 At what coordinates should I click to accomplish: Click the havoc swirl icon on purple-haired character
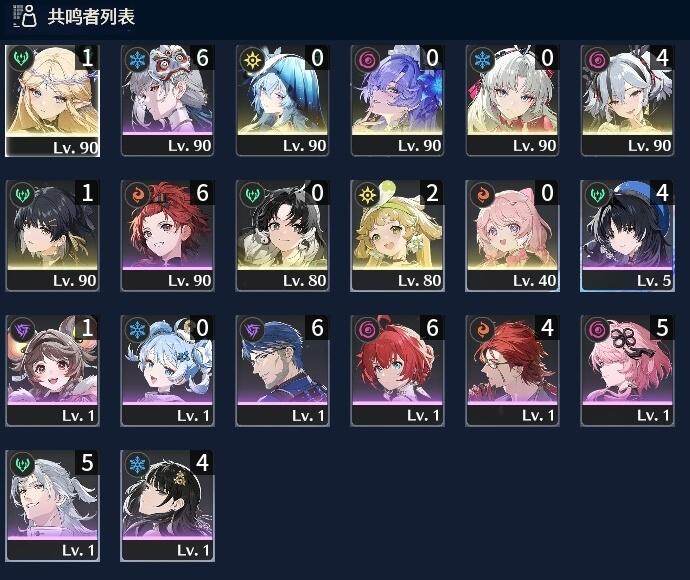pyautogui.click(x=367, y=59)
